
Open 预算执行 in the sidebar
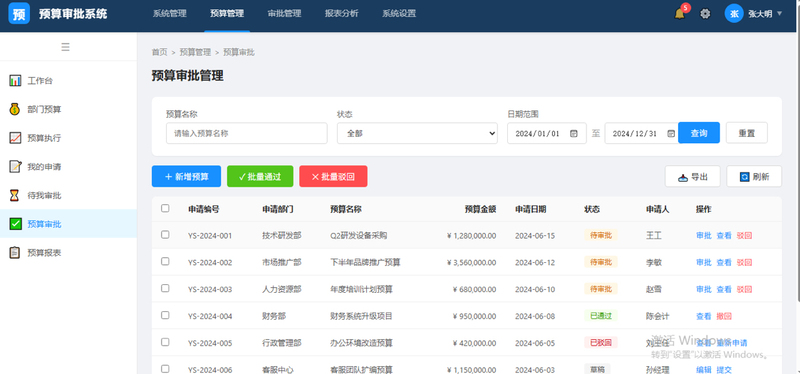(x=68, y=138)
